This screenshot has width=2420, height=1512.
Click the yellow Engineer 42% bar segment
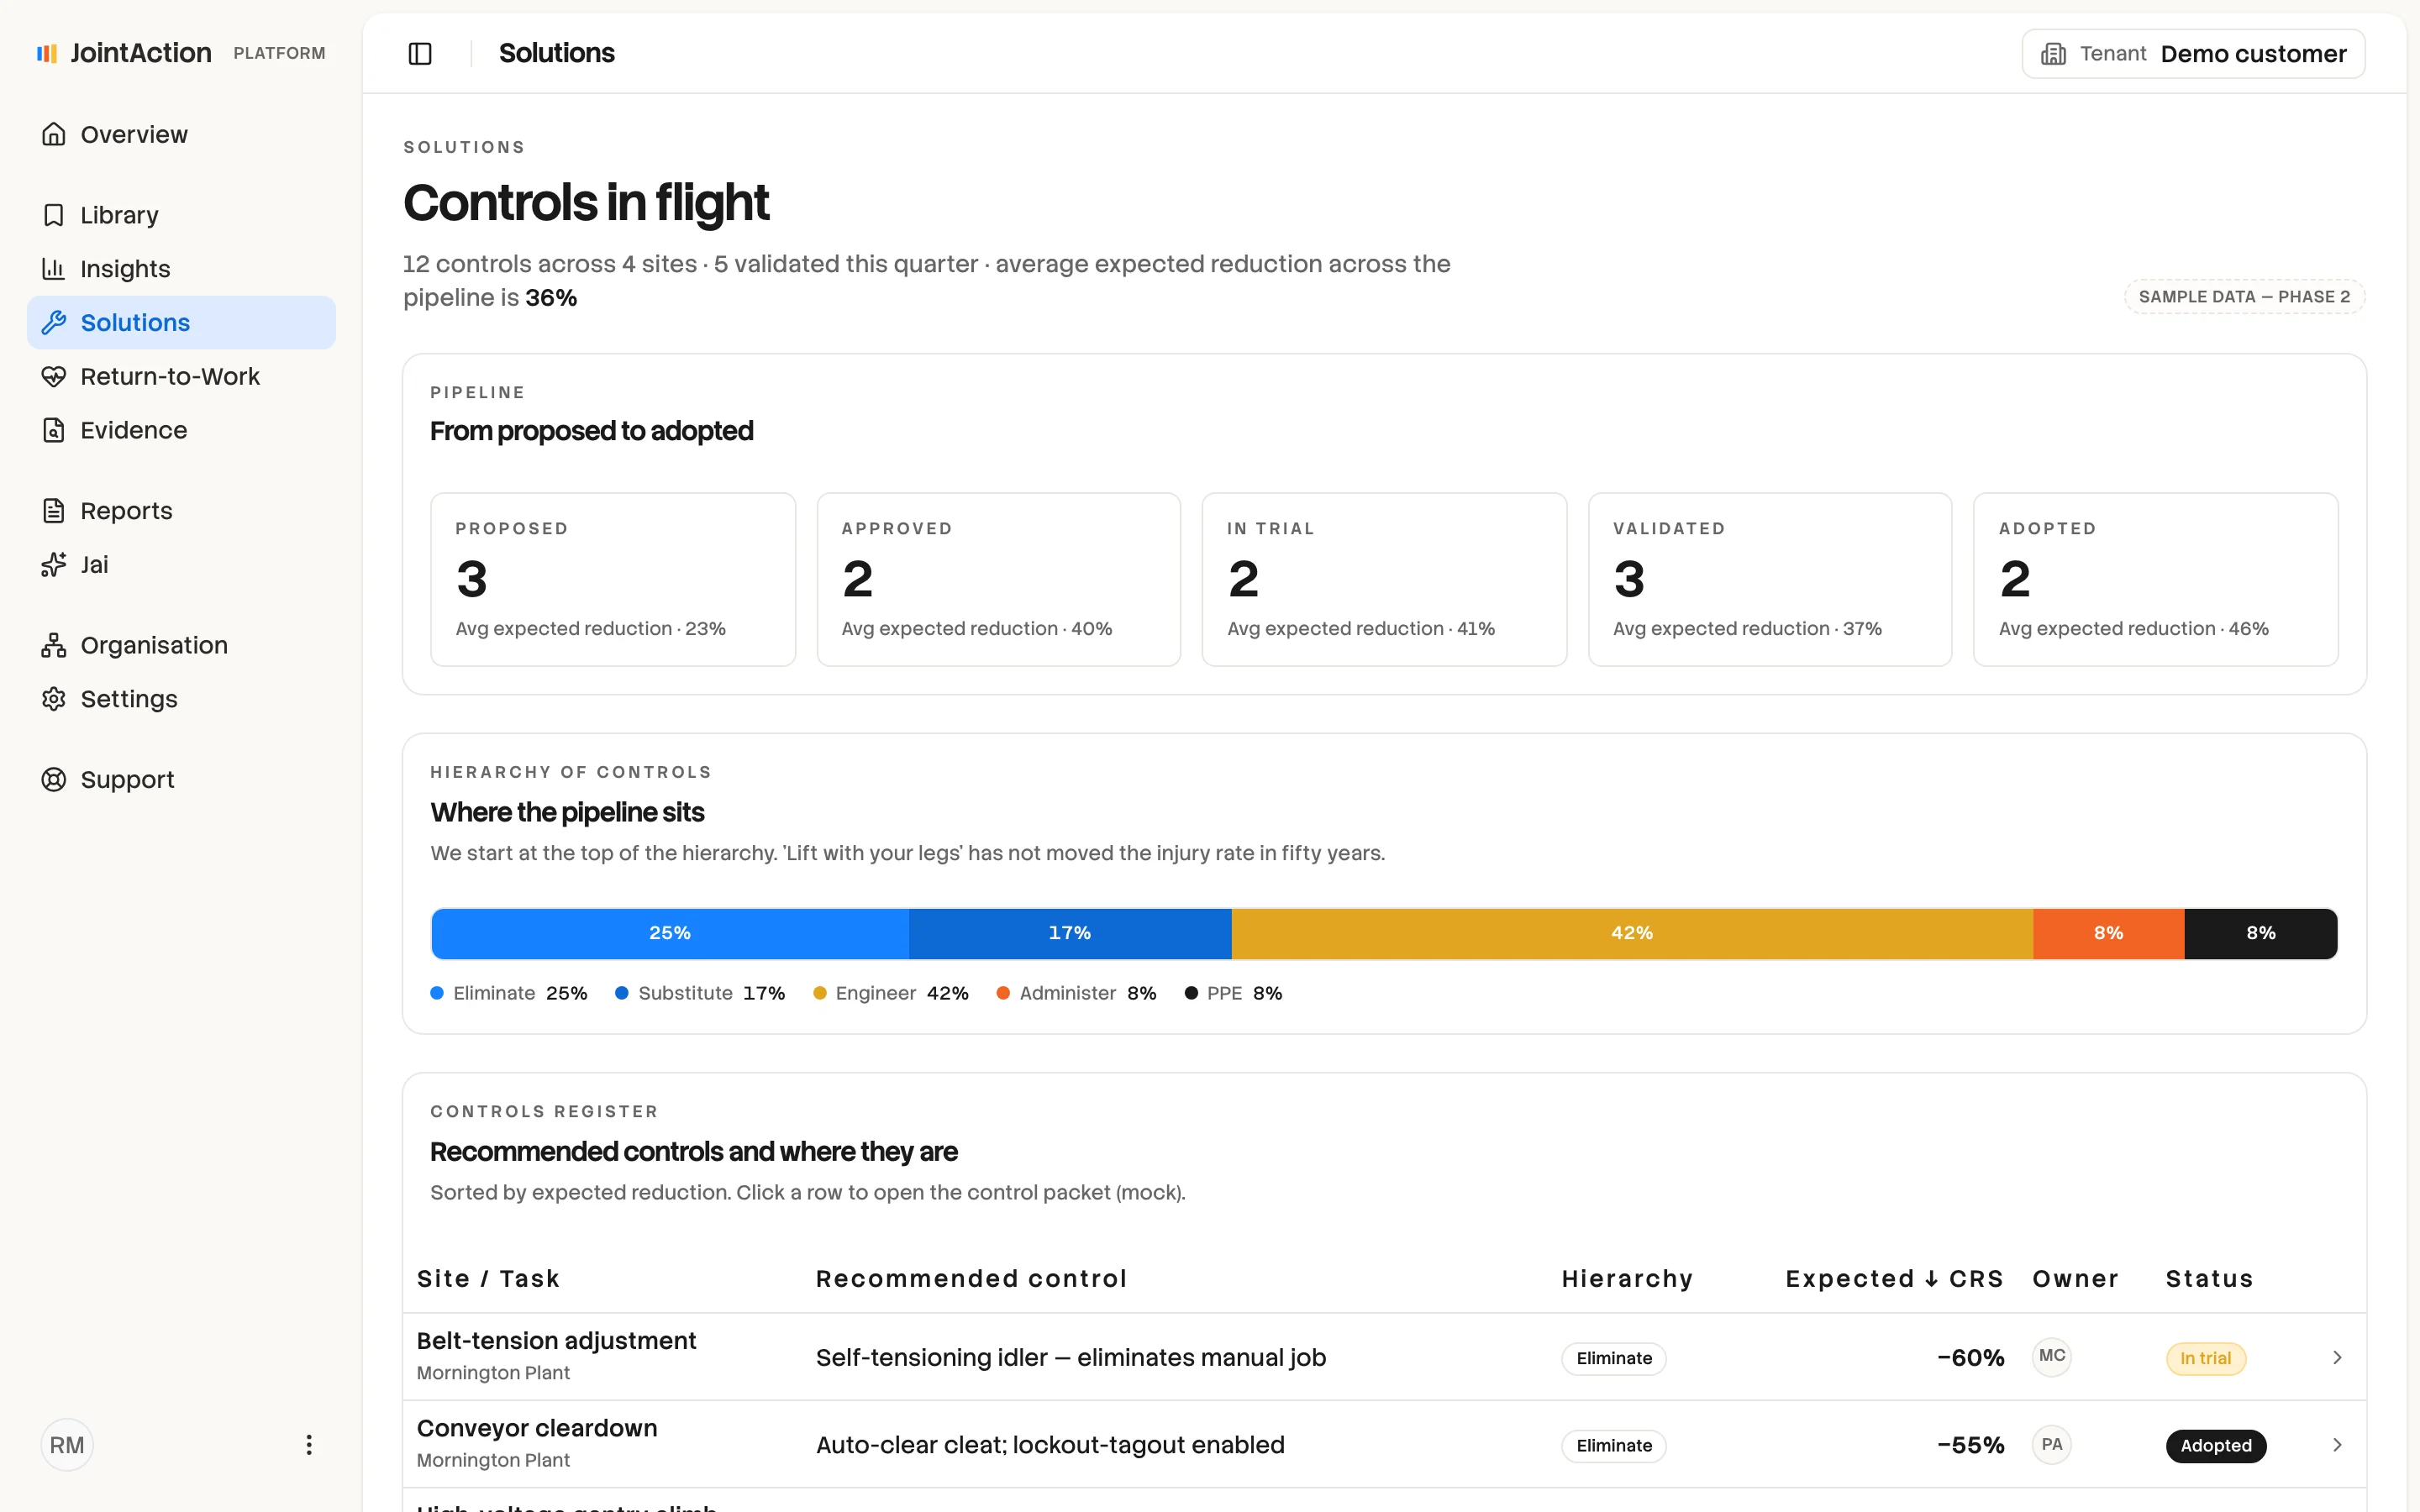(x=1632, y=933)
